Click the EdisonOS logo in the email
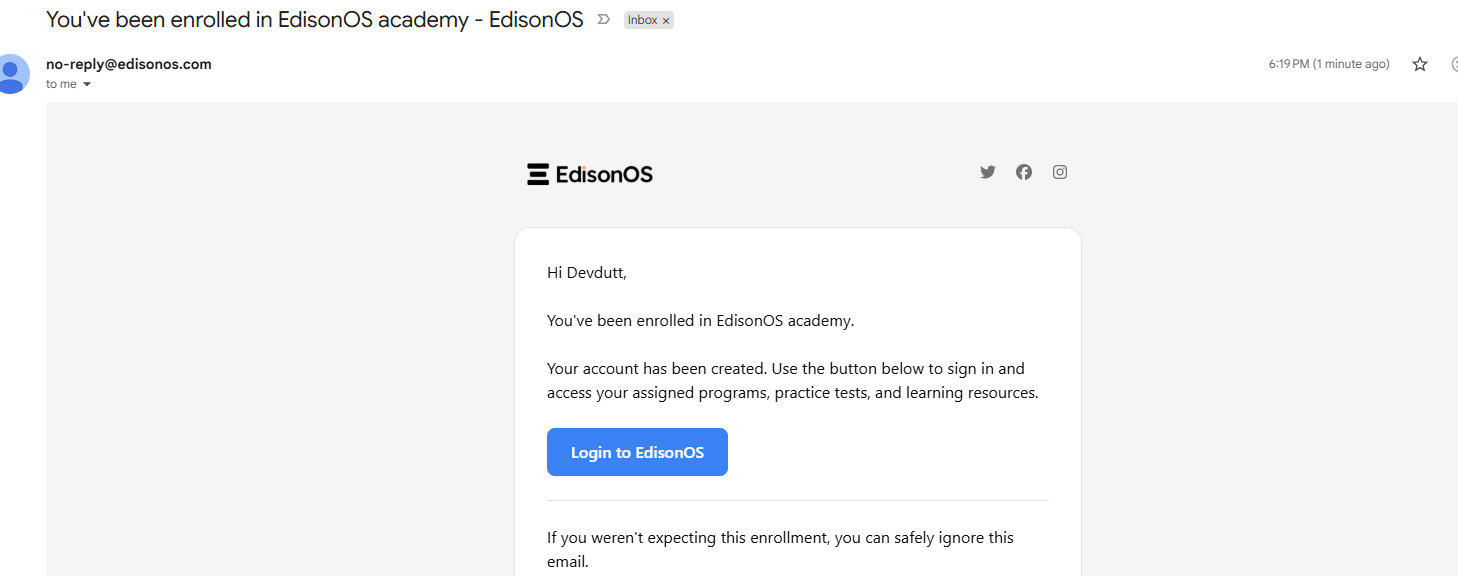This screenshot has height=576, width=1458. [x=590, y=174]
